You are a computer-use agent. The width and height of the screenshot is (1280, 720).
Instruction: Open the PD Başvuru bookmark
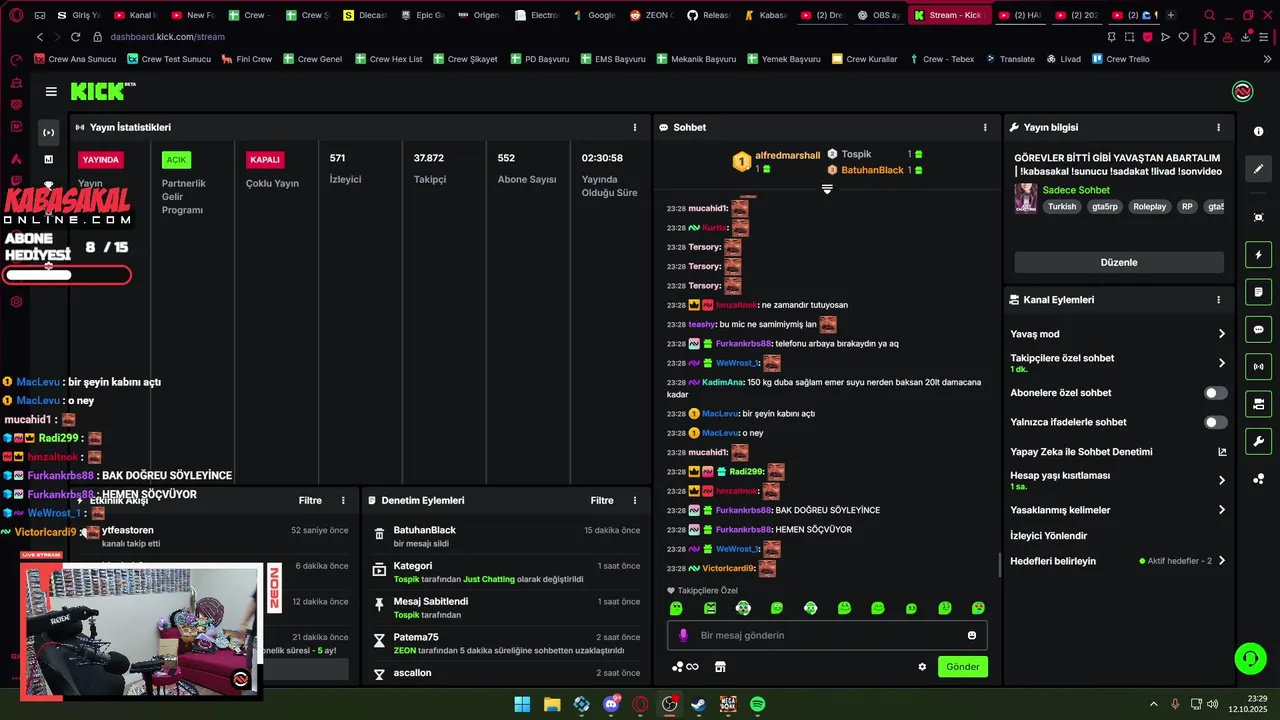(x=540, y=59)
